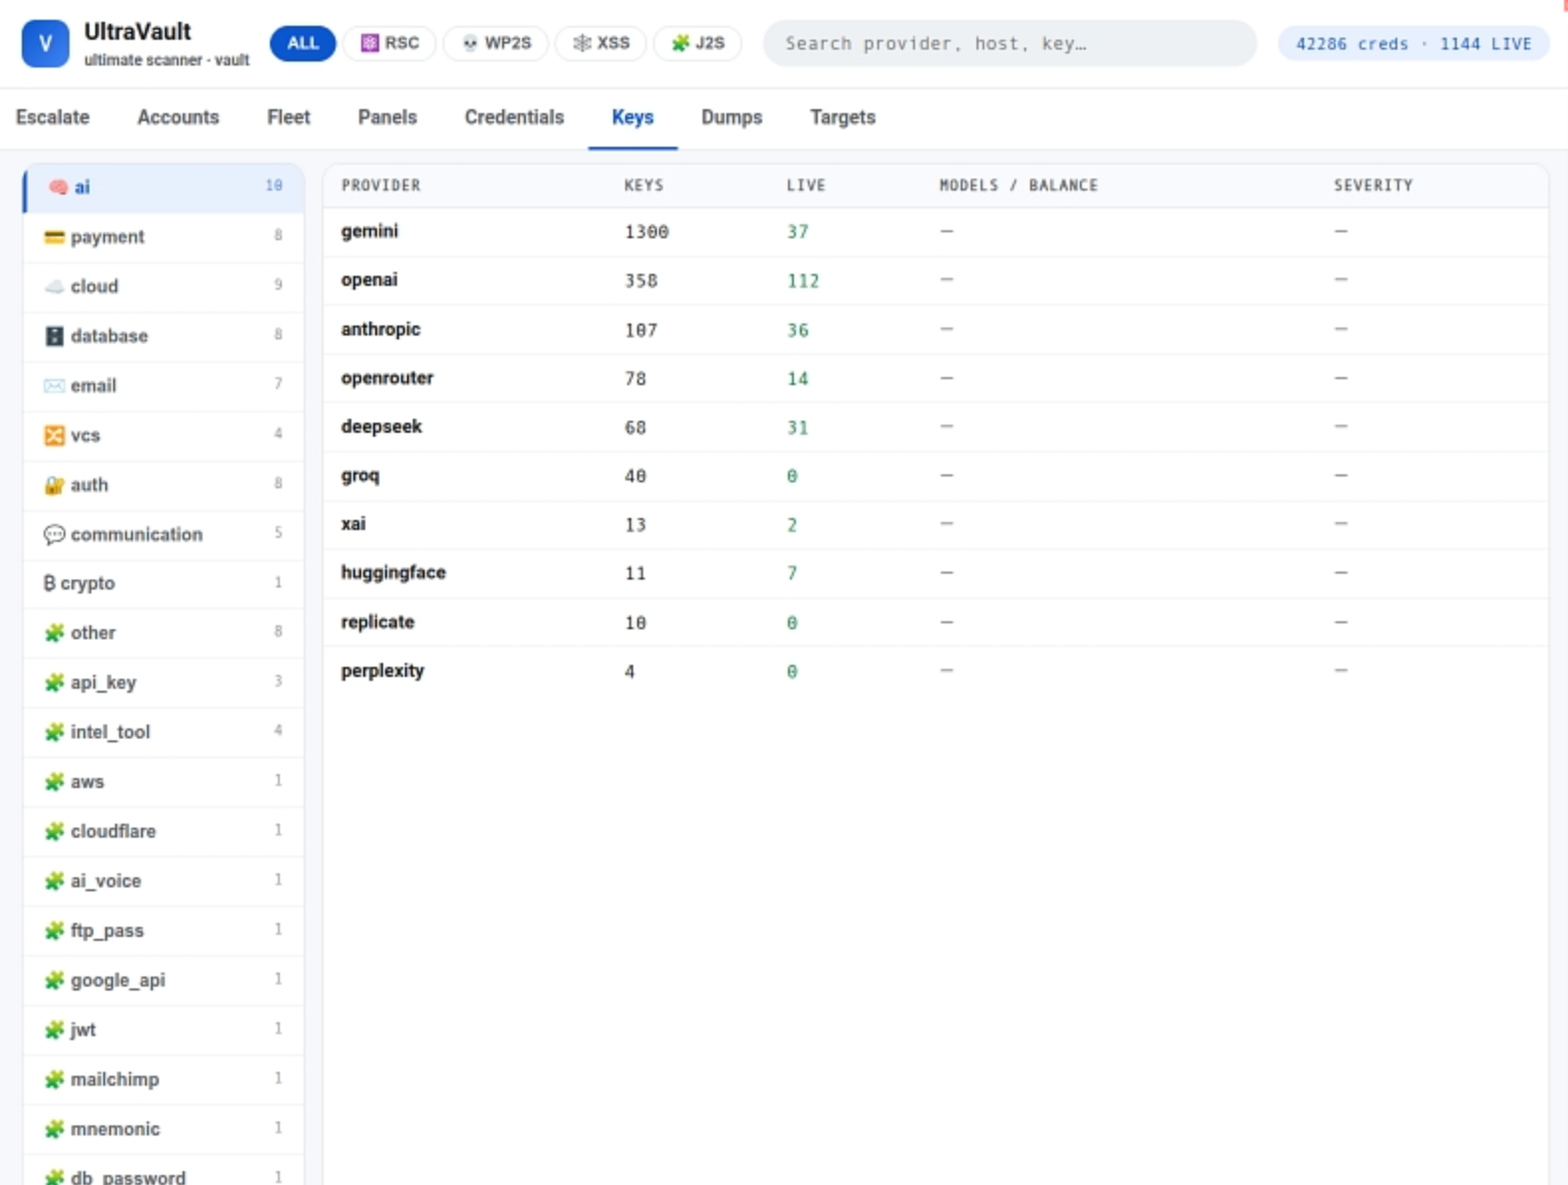
Task: Click the ultimate scanner · vault subtitle
Action: 166,61
